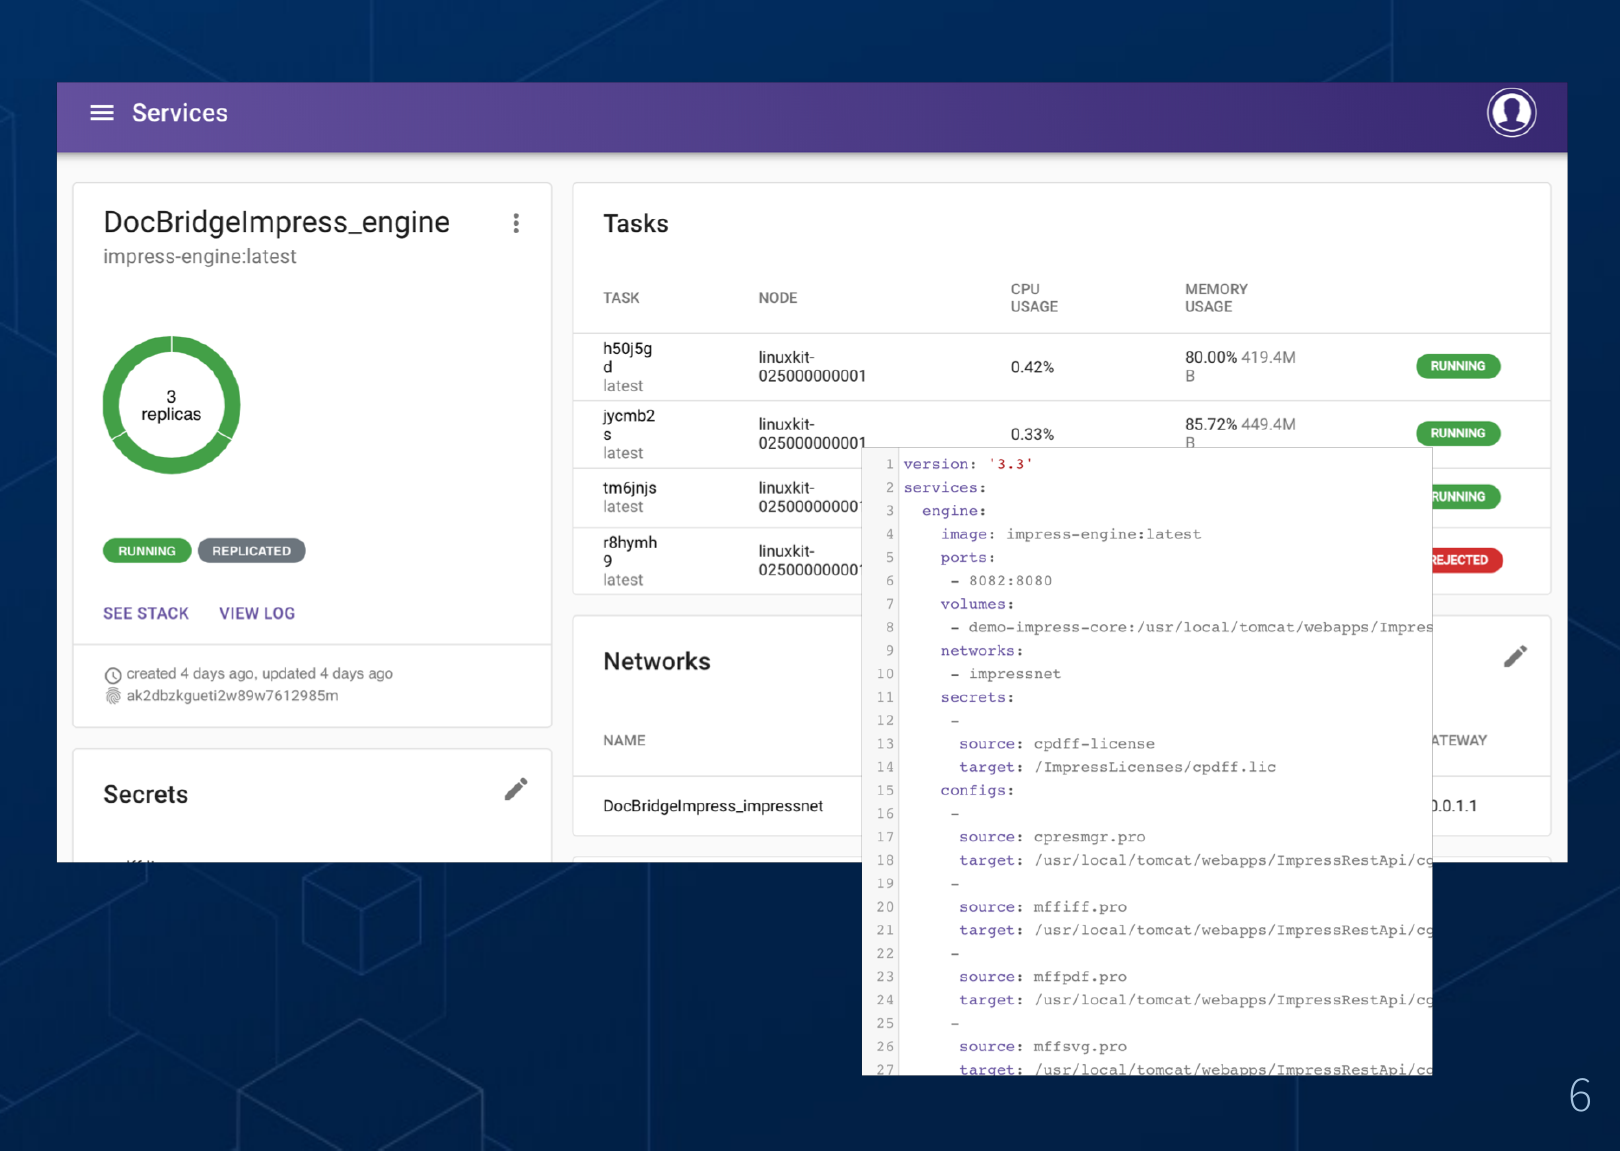Click the REPLICATED badge
The height and width of the screenshot is (1170, 1620).
[252, 551]
